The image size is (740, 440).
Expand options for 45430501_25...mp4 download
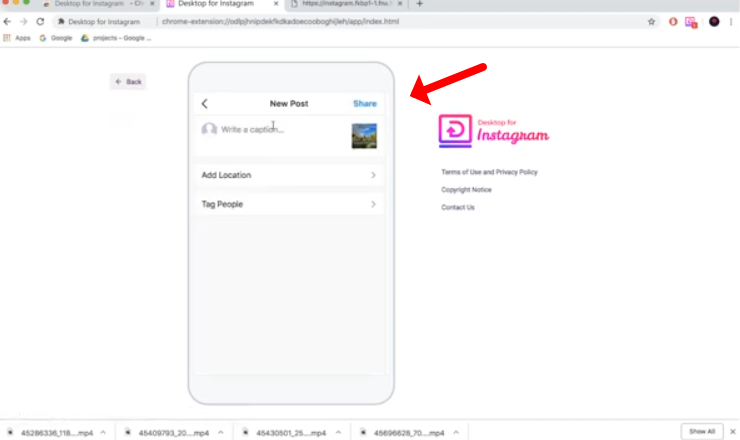(338, 432)
